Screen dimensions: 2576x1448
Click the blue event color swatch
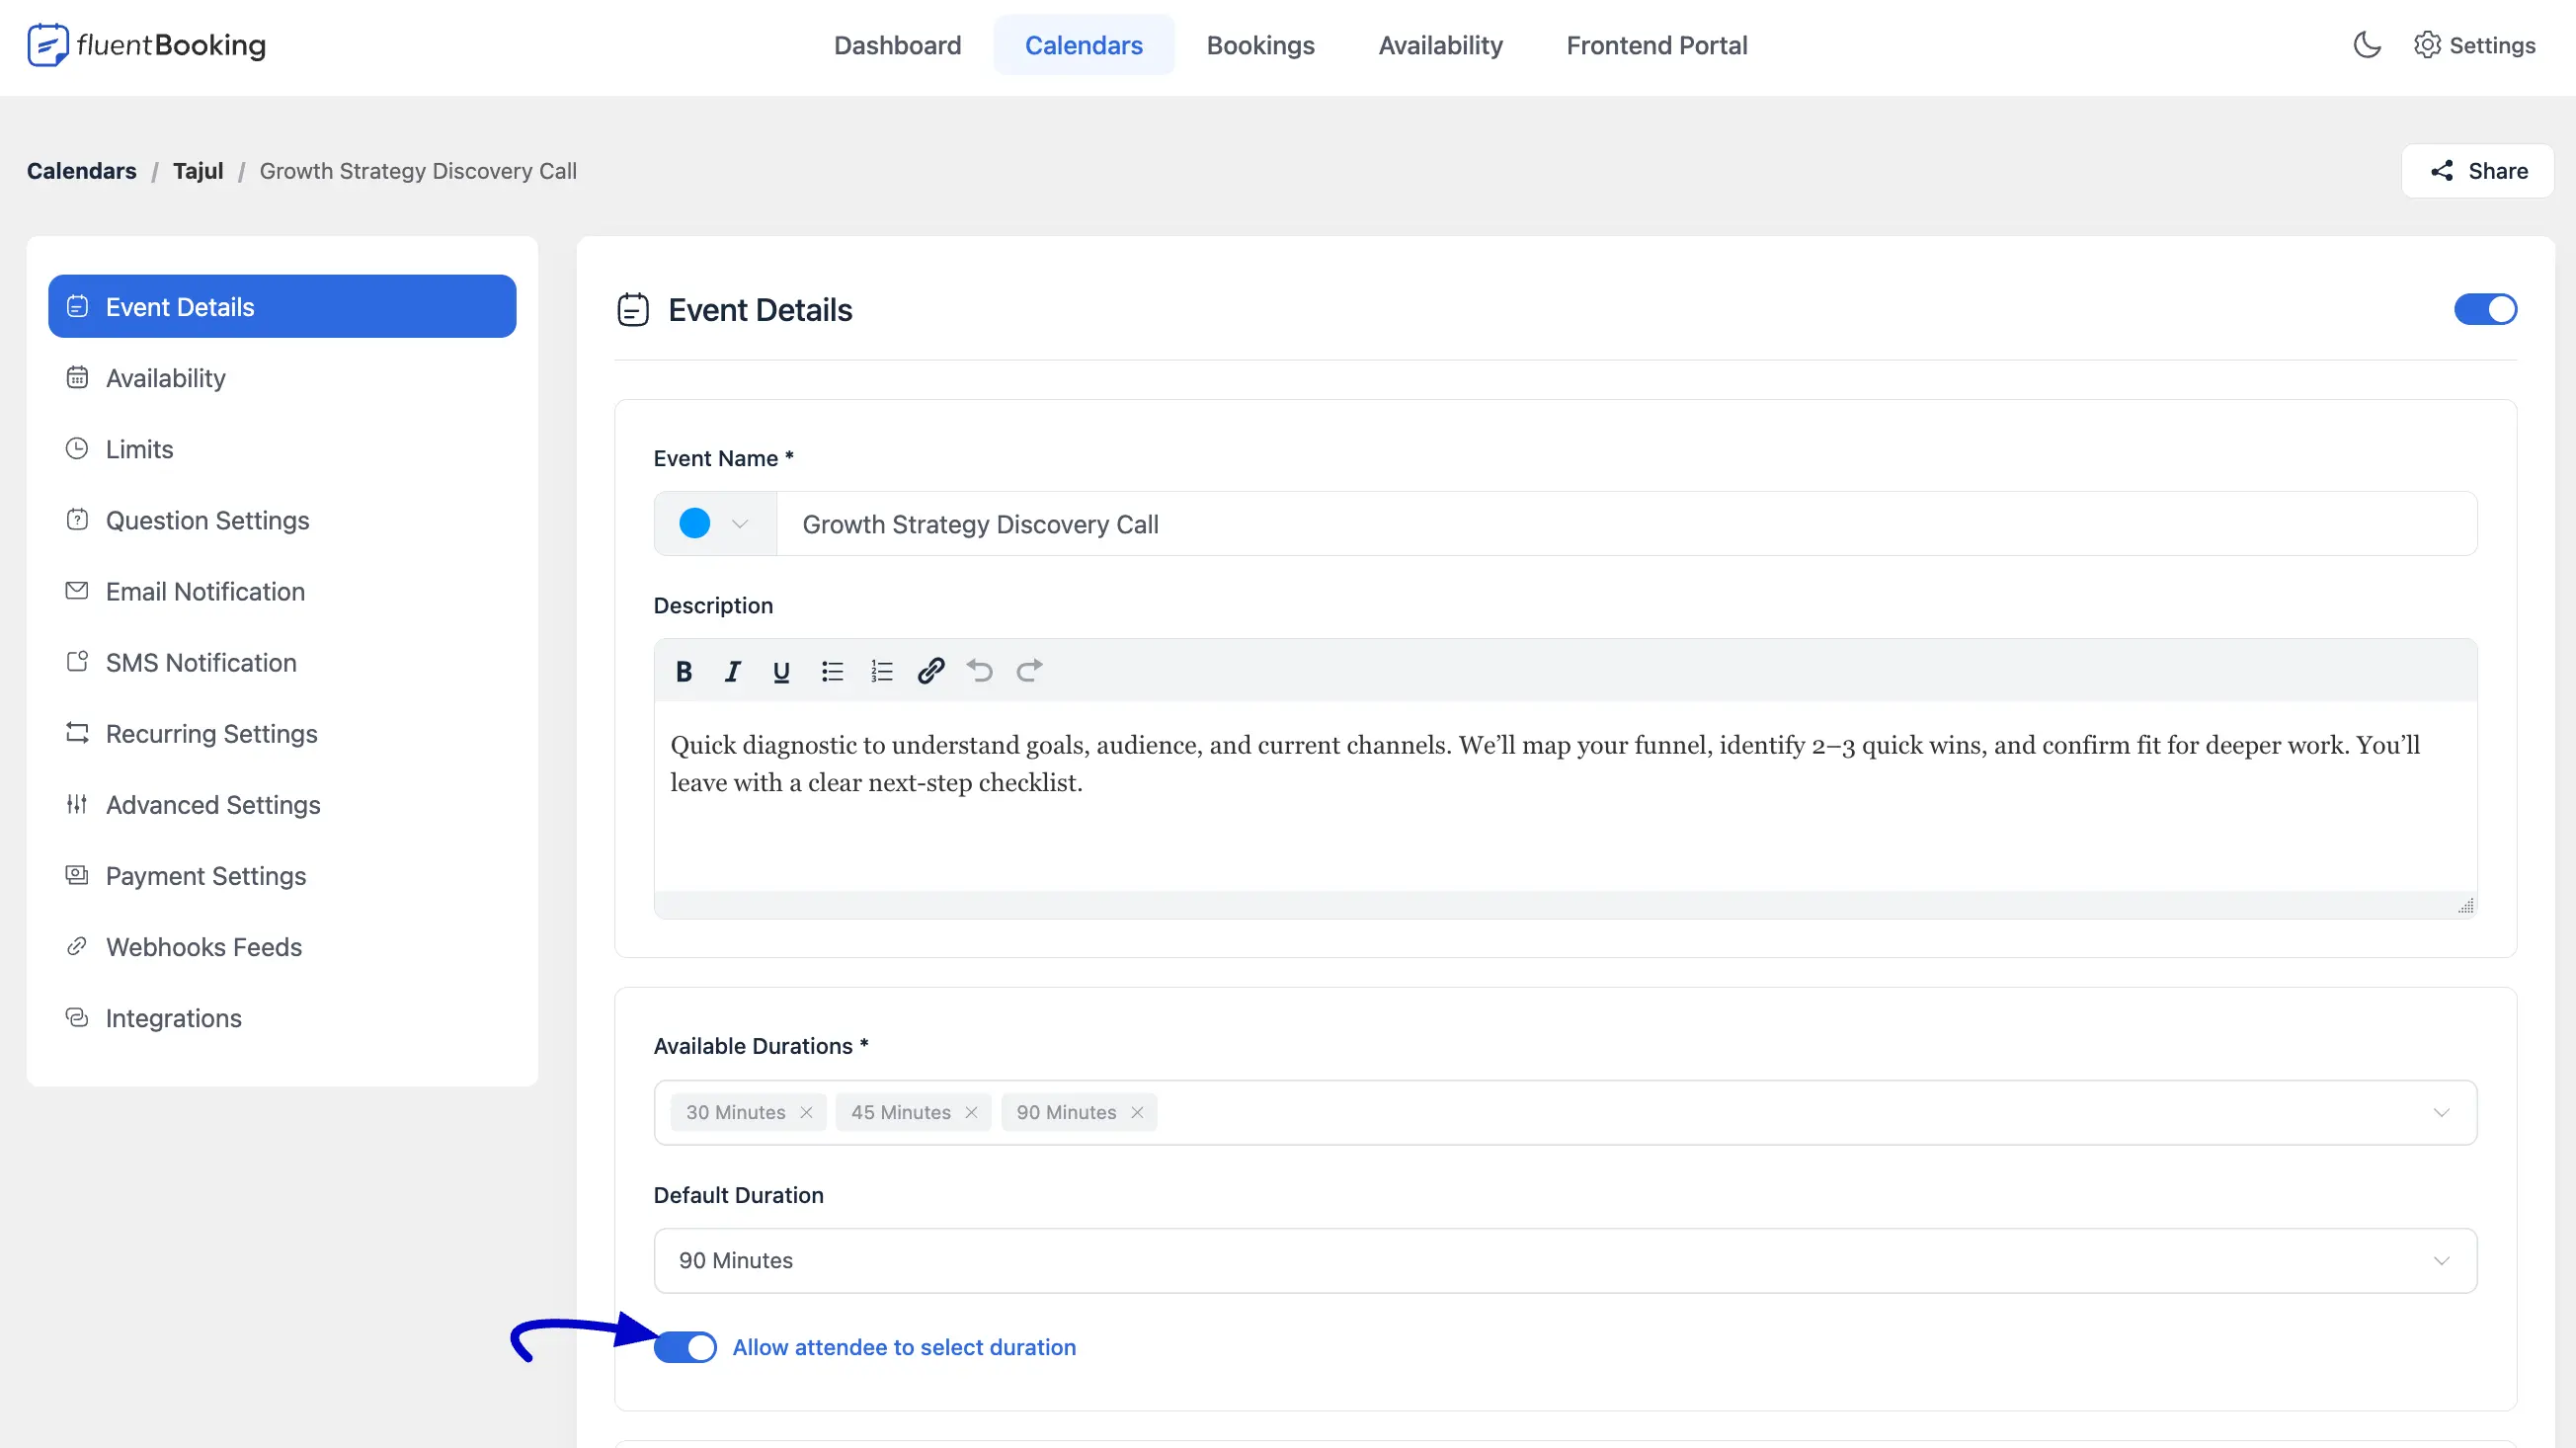point(694,523)
